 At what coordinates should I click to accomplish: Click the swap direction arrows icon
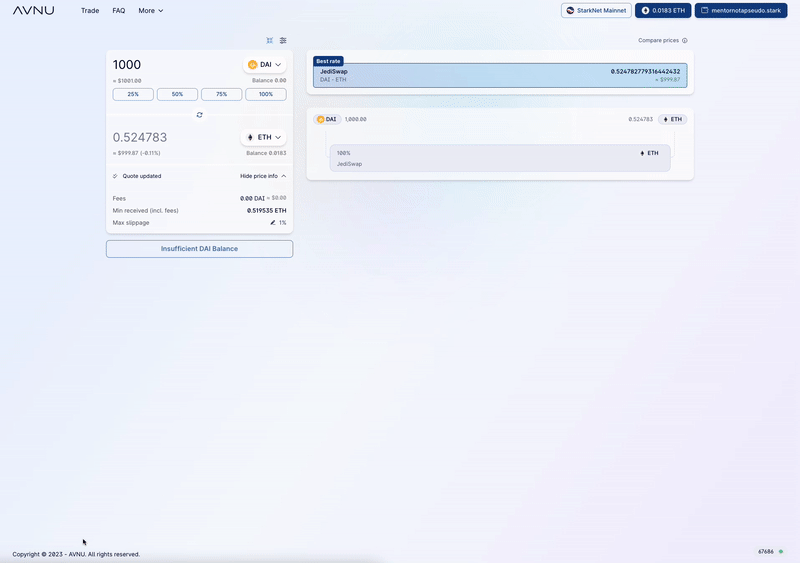tap(199, 115)
